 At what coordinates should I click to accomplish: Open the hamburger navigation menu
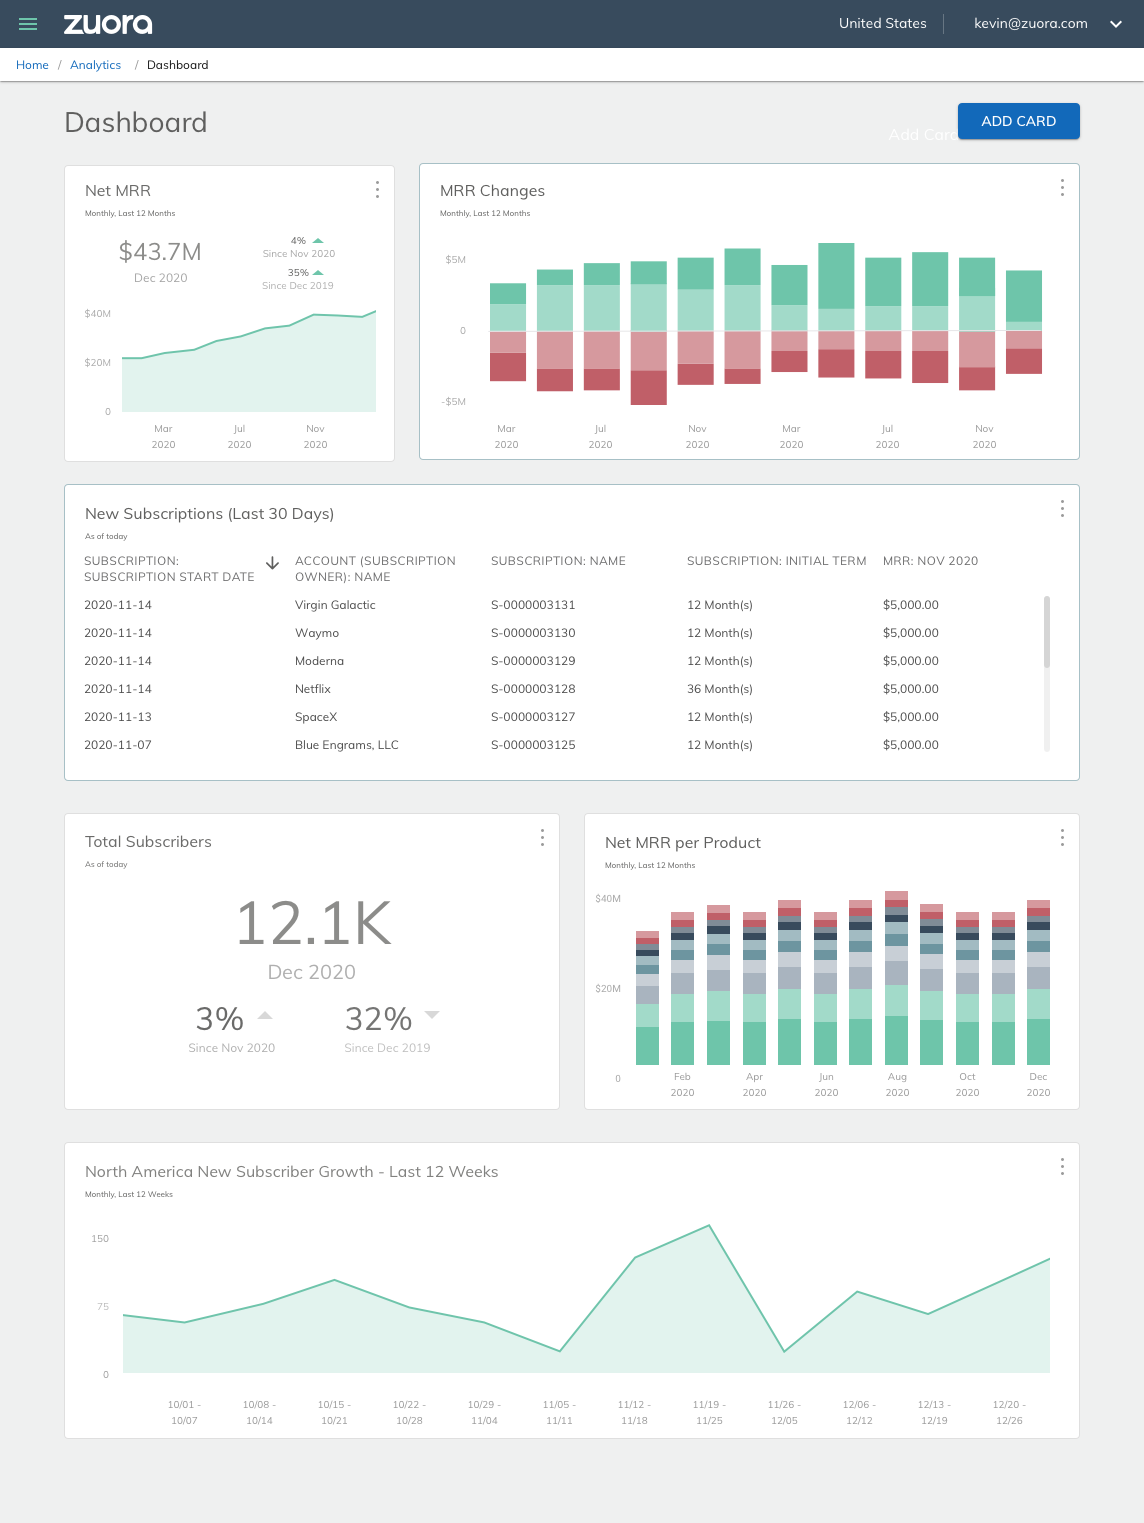point(28,24)
